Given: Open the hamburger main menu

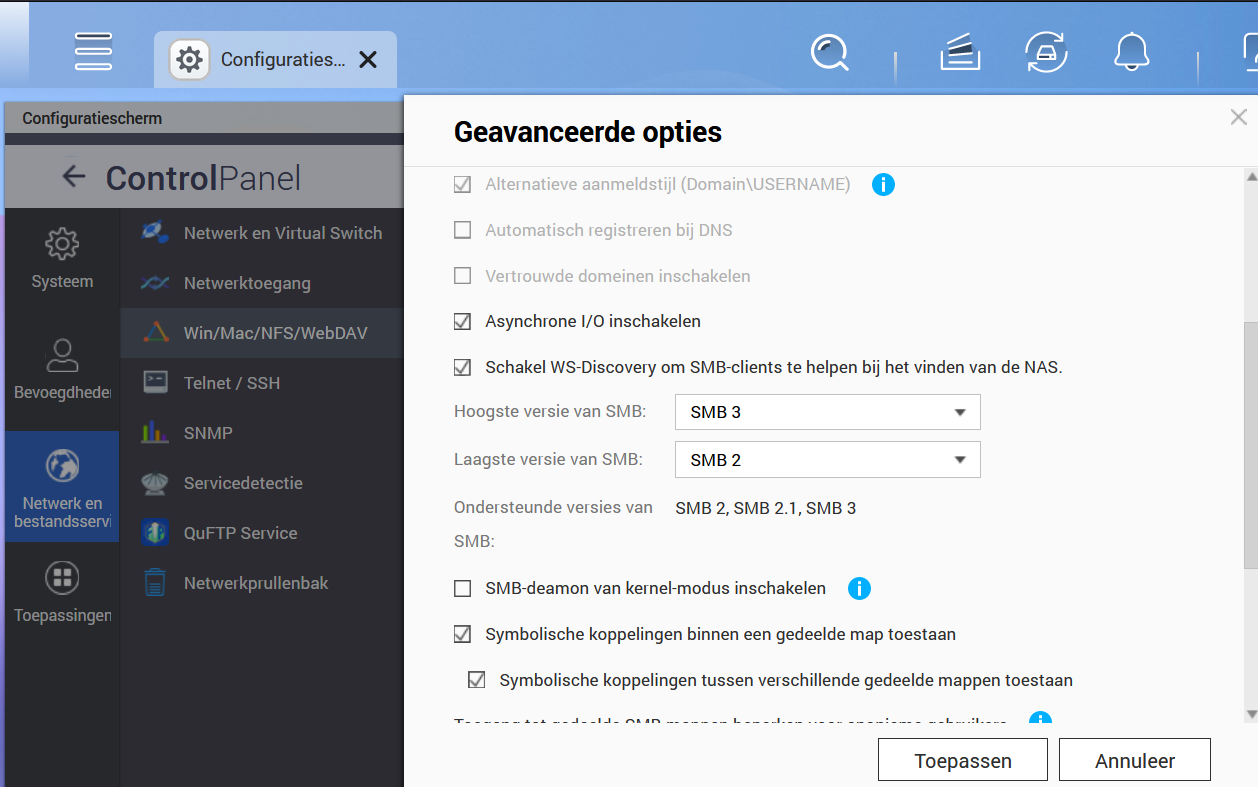Looking at the screenshot, I should point(93,51).
